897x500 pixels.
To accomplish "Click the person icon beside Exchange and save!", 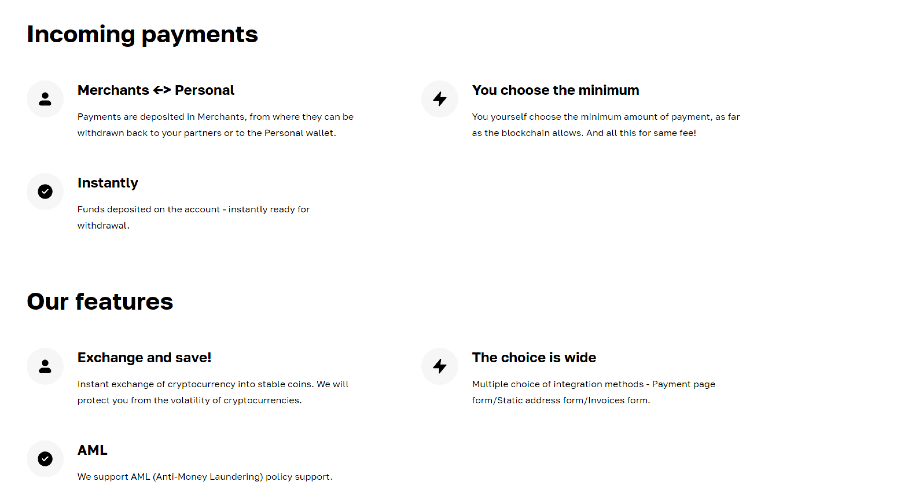I will click(45, 366).
